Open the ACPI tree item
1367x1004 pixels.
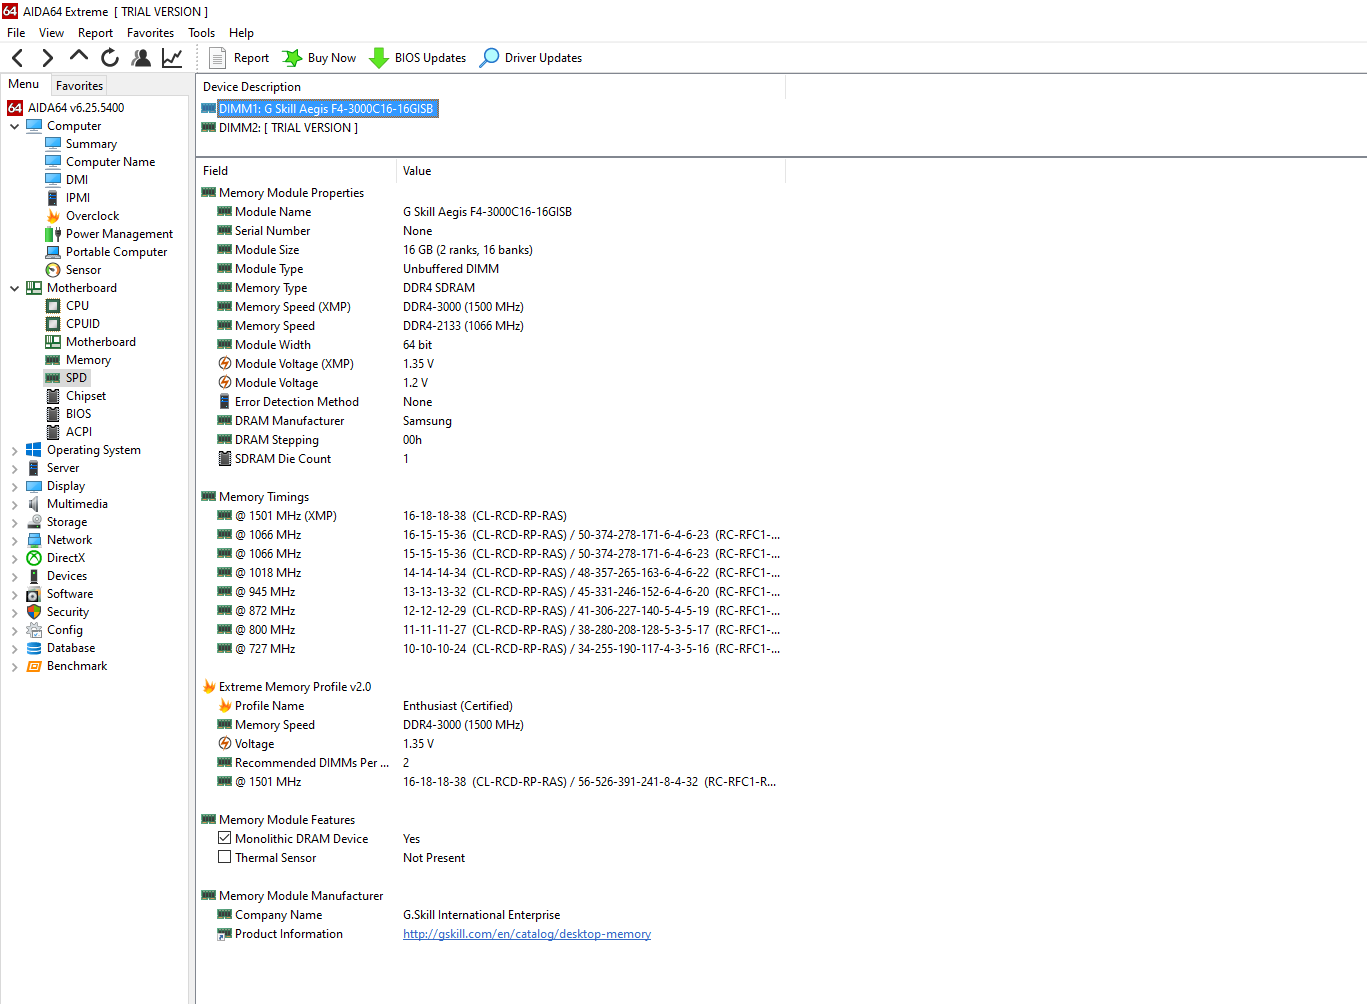68,432
